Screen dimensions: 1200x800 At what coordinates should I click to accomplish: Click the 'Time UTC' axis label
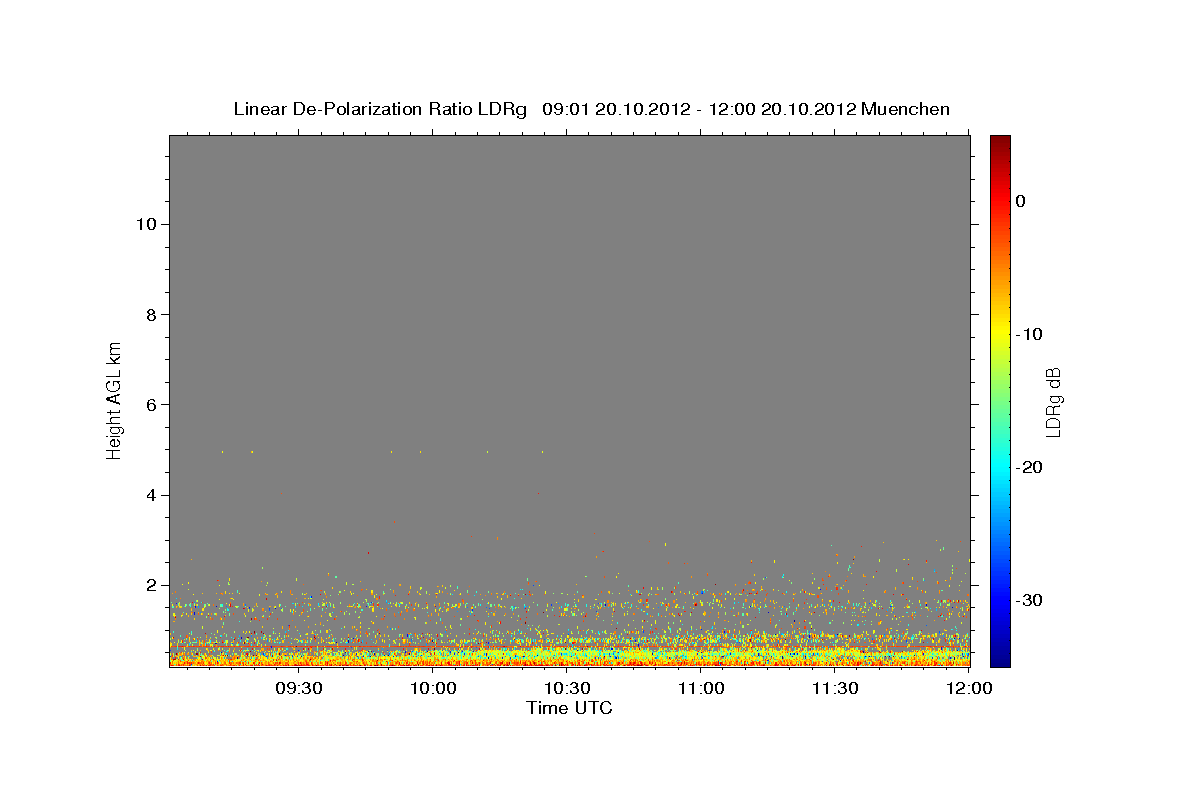(x=569, y=708)
